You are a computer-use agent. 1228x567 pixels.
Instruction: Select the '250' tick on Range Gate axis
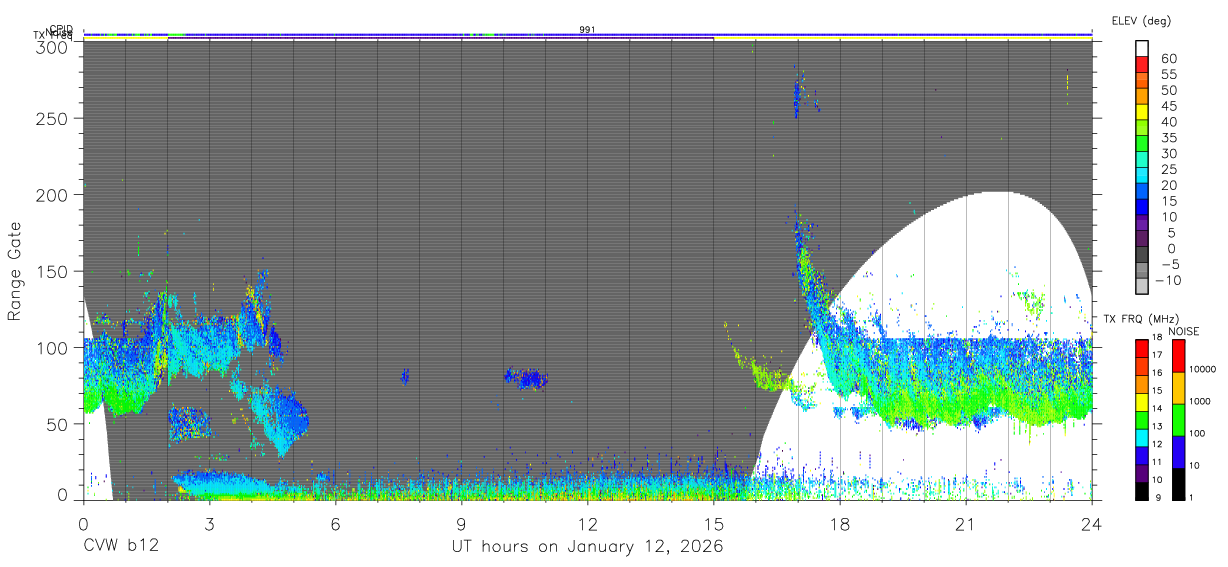(54, 118)
